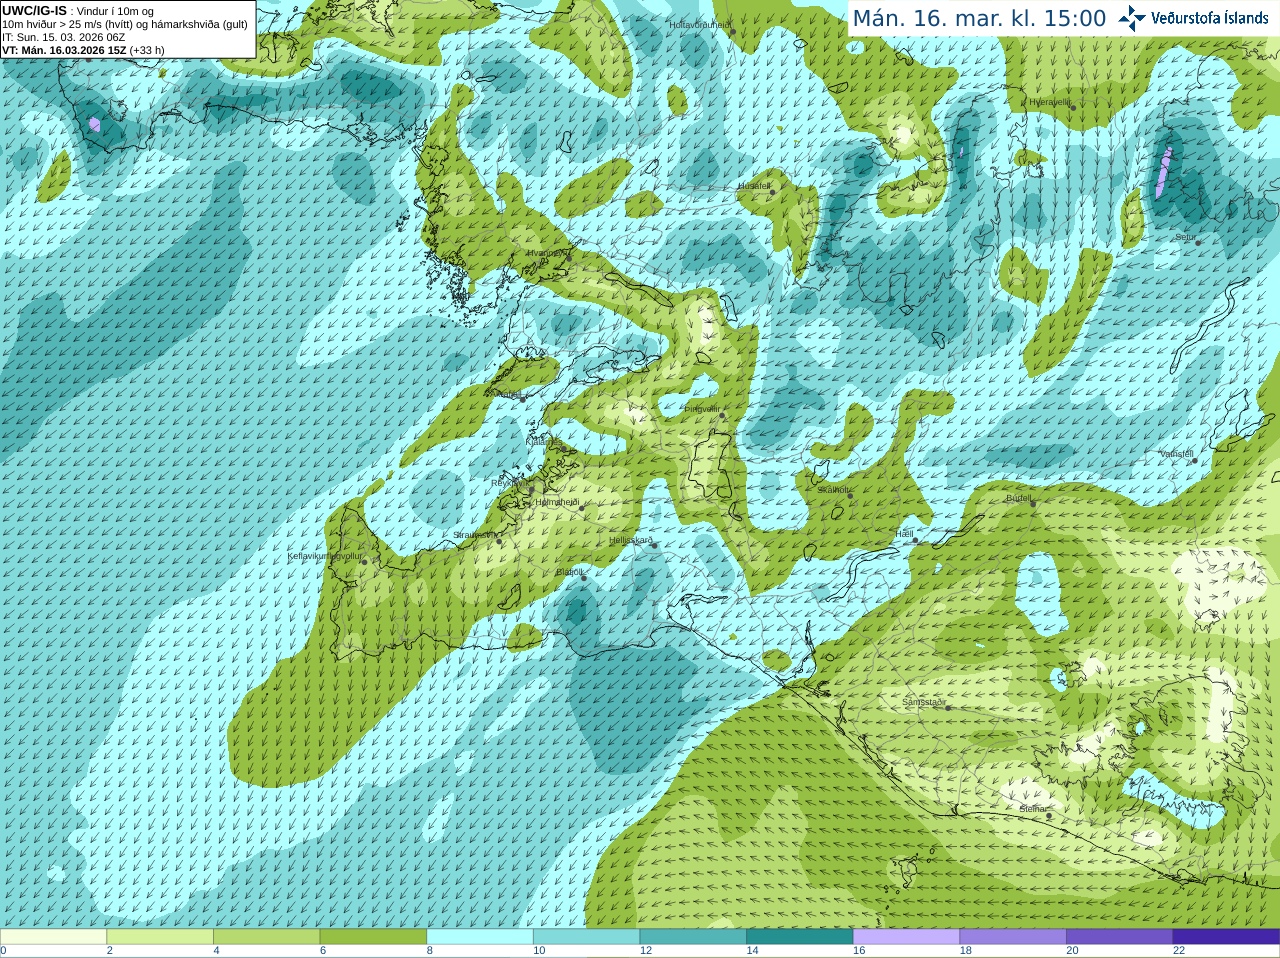Select the 0–2 m/s pale yellow legend swatch

coord(53,937)
